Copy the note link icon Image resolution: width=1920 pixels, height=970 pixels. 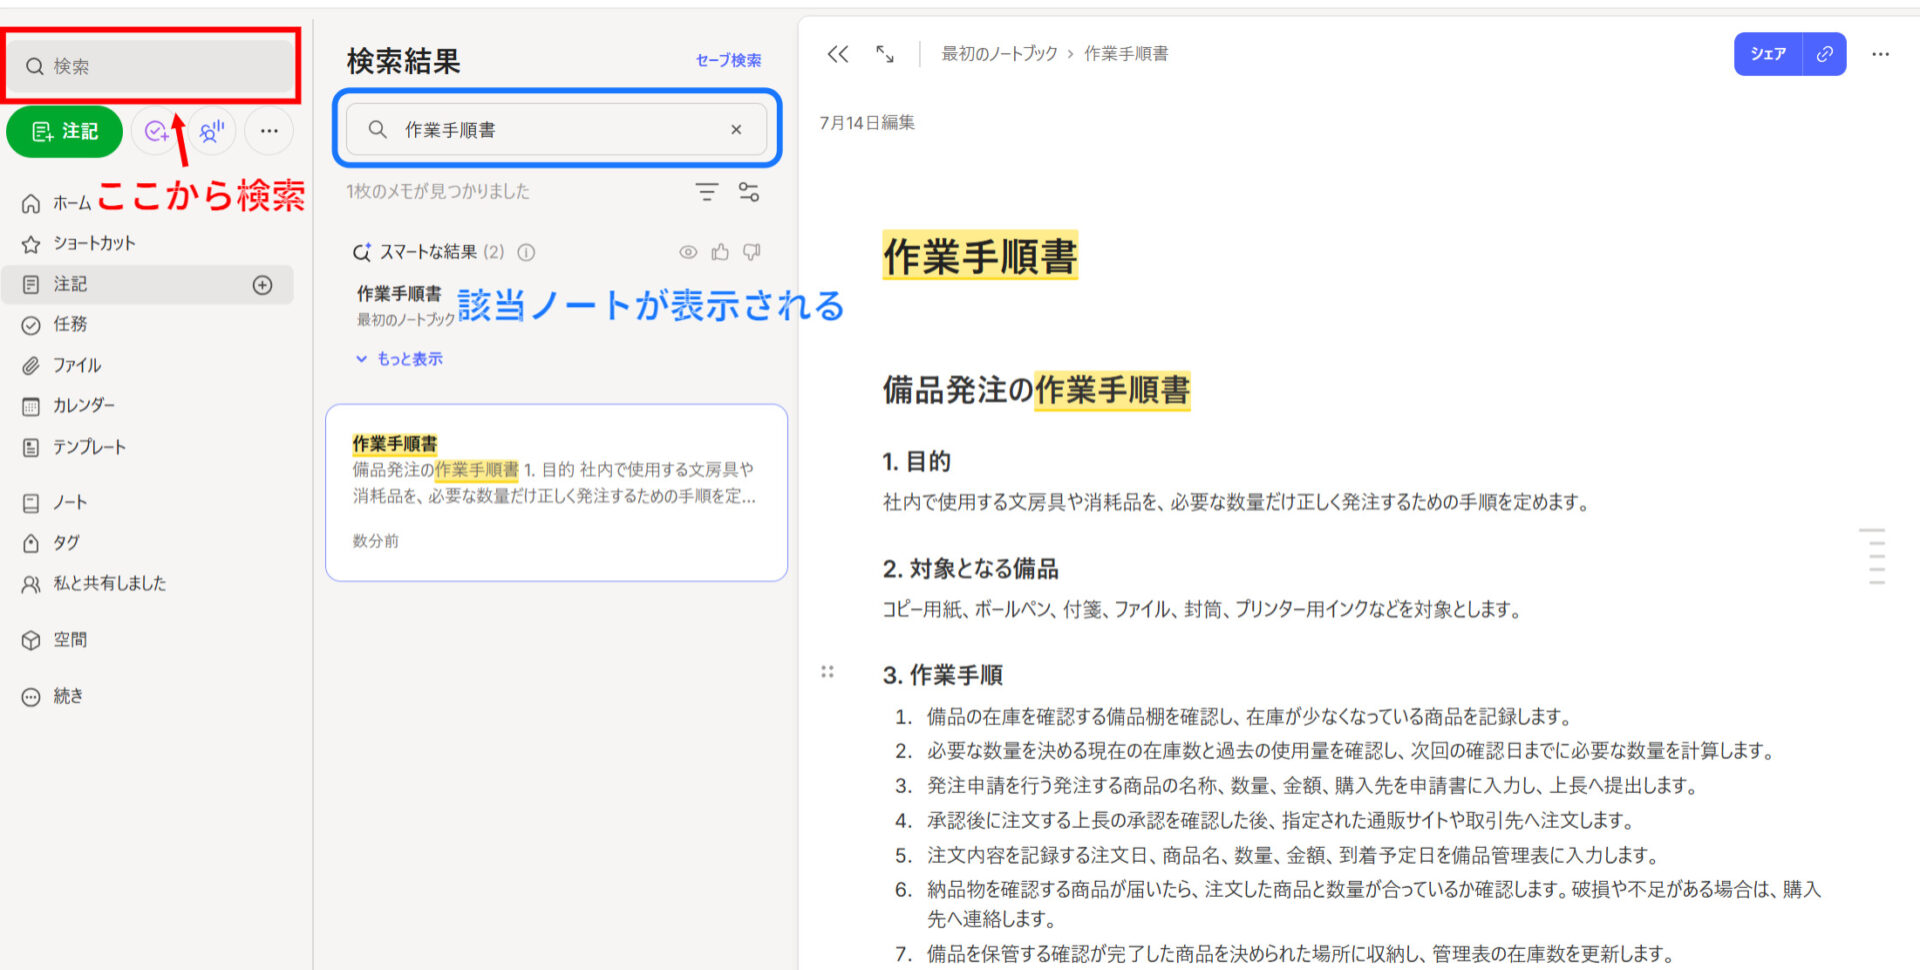tap(1825, 54)
